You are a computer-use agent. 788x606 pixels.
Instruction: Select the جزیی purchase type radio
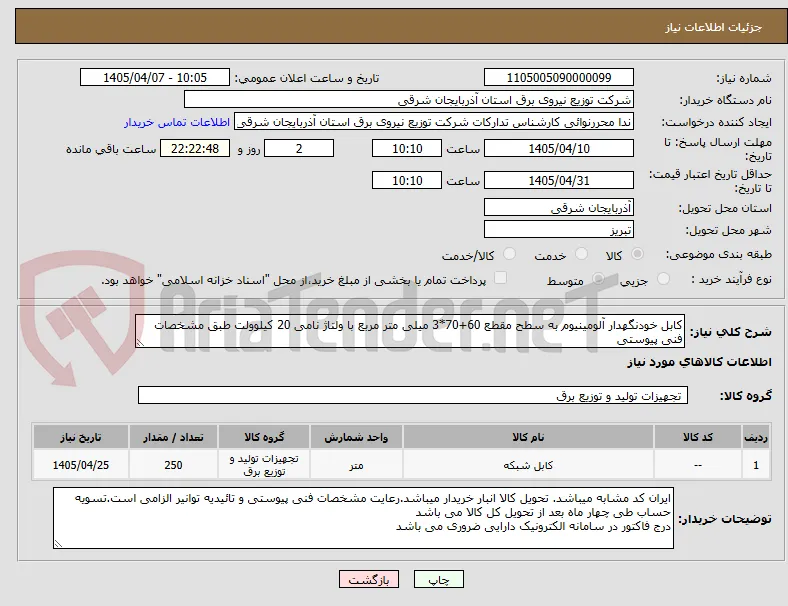[x=663, y=279]
